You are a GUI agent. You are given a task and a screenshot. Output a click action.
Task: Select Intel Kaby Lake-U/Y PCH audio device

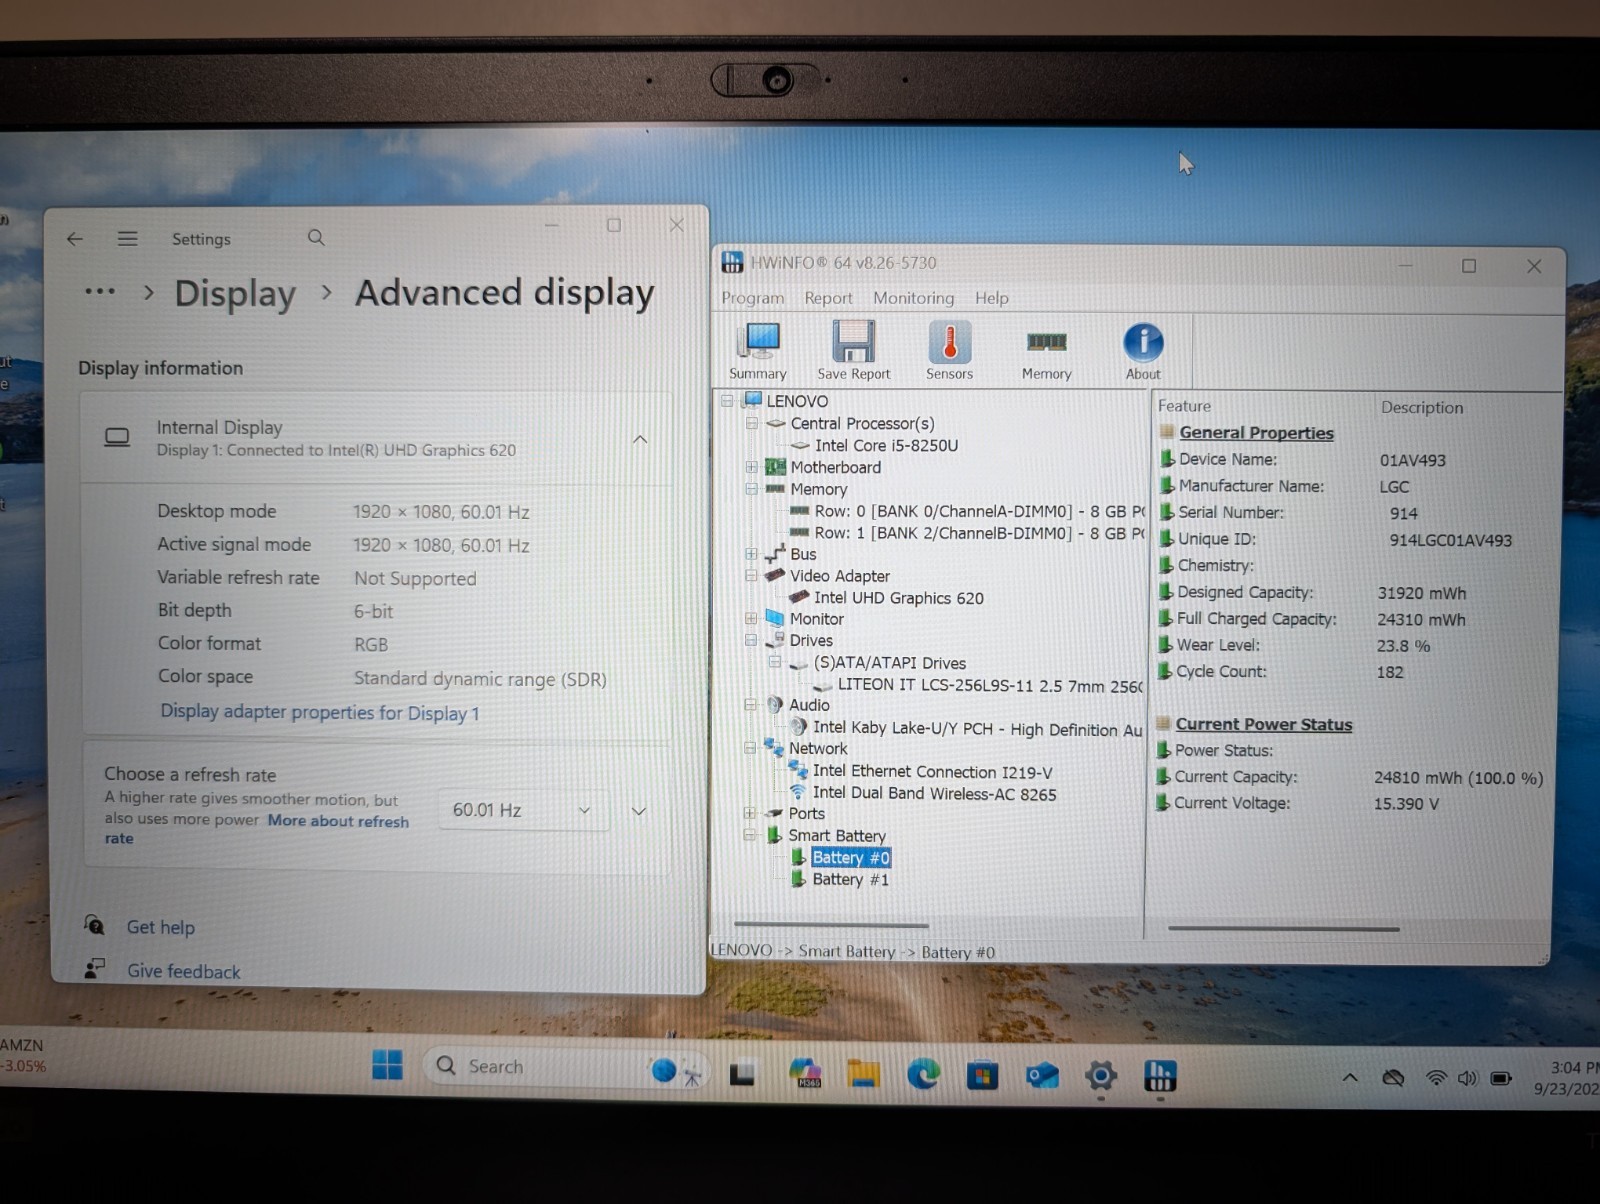coord(977,729)
